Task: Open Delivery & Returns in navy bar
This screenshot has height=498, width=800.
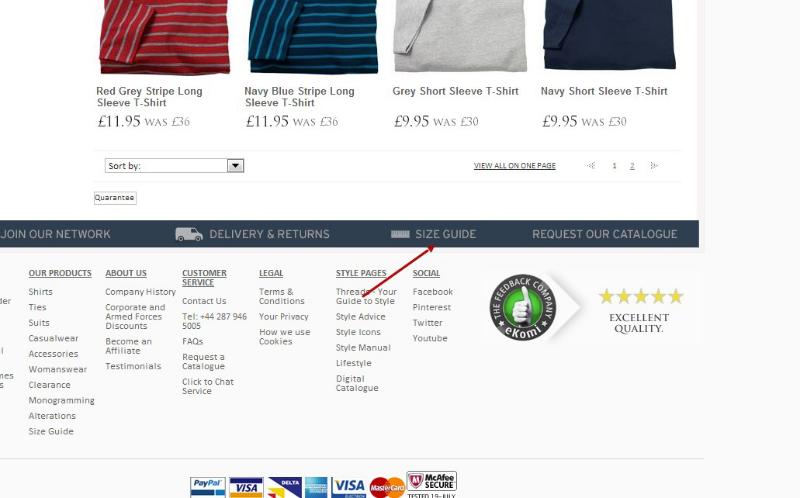Action: 268,234
